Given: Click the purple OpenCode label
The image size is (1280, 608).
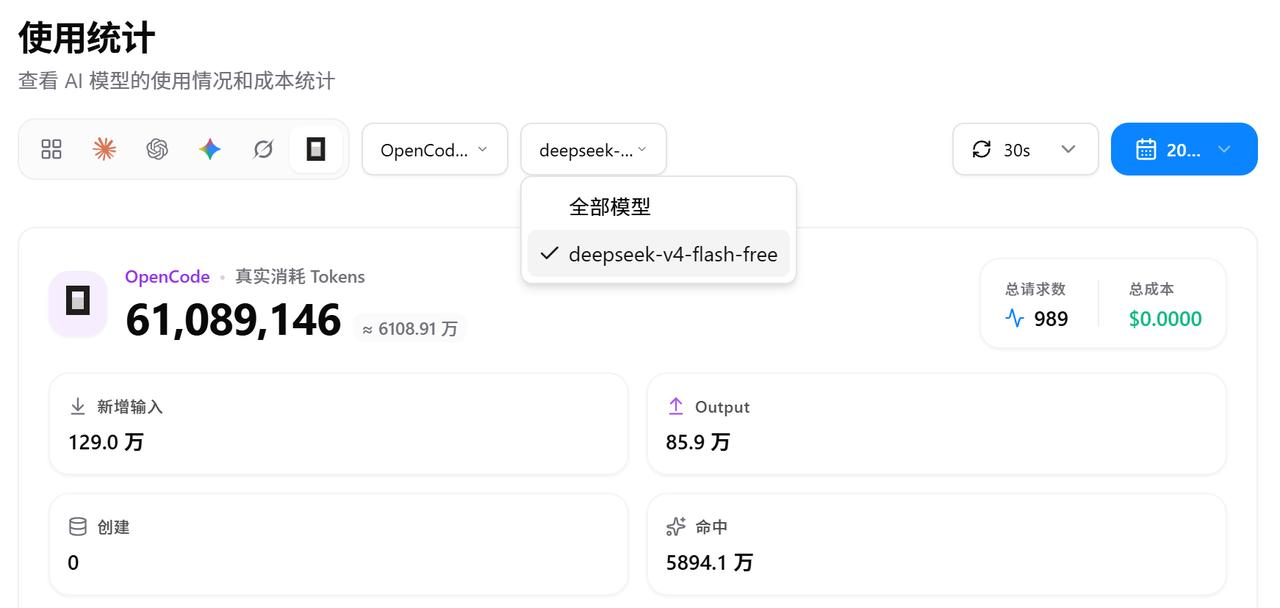Looking at the screenshot, I should click(167, 277).
